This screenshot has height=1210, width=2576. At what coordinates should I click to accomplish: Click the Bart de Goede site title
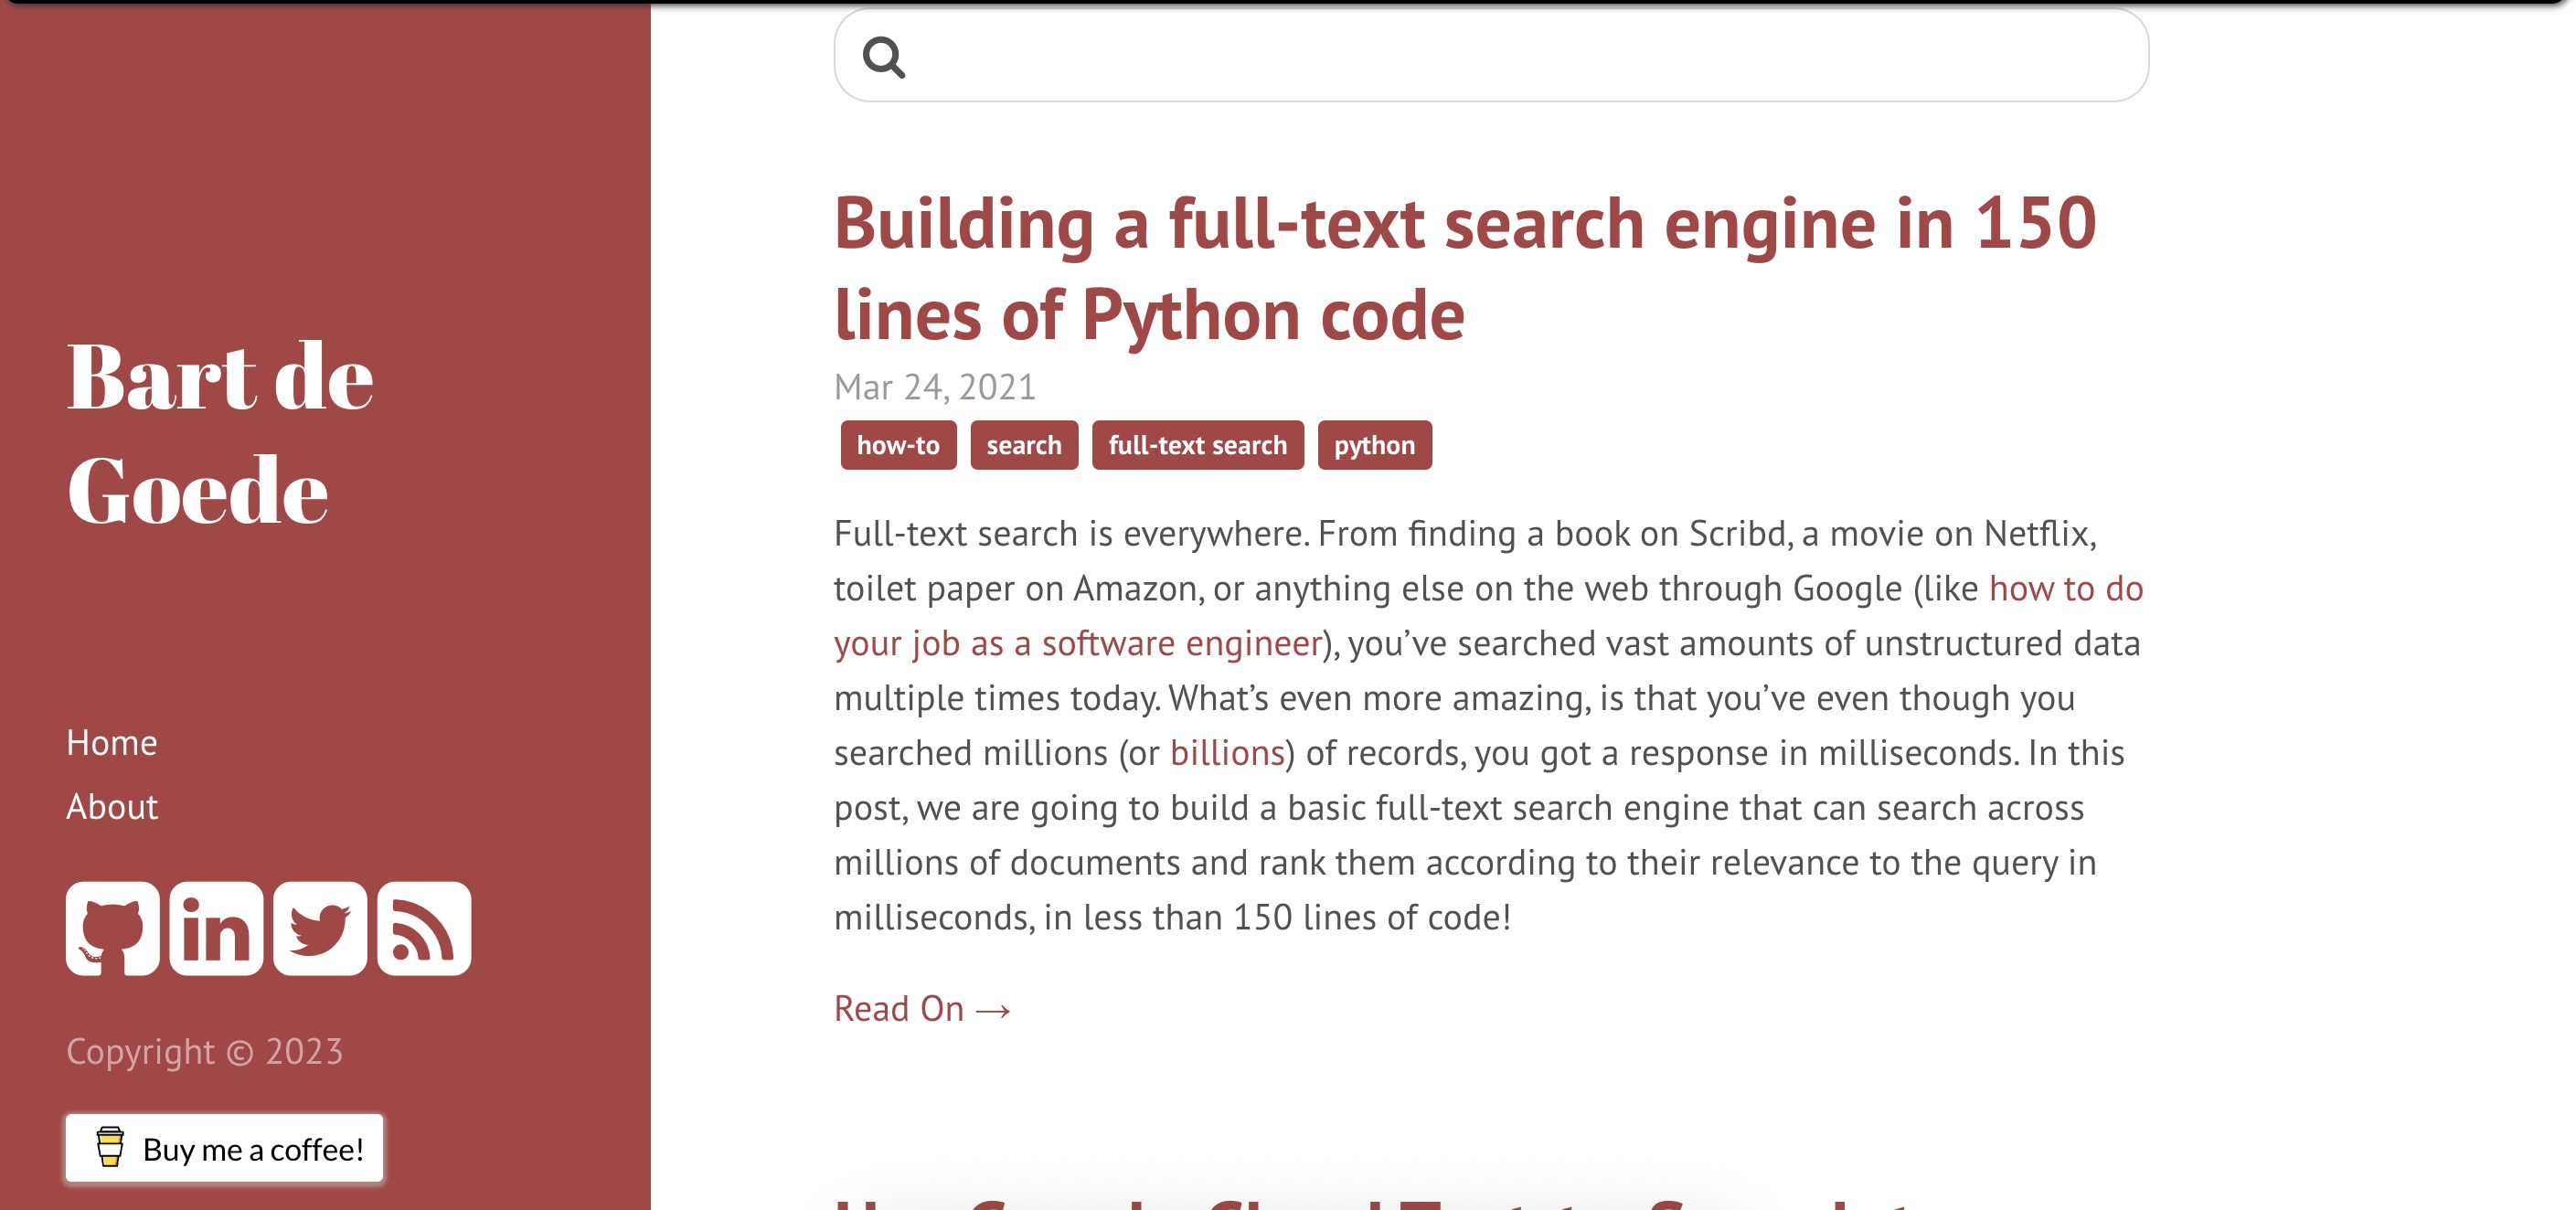[221, 433]
